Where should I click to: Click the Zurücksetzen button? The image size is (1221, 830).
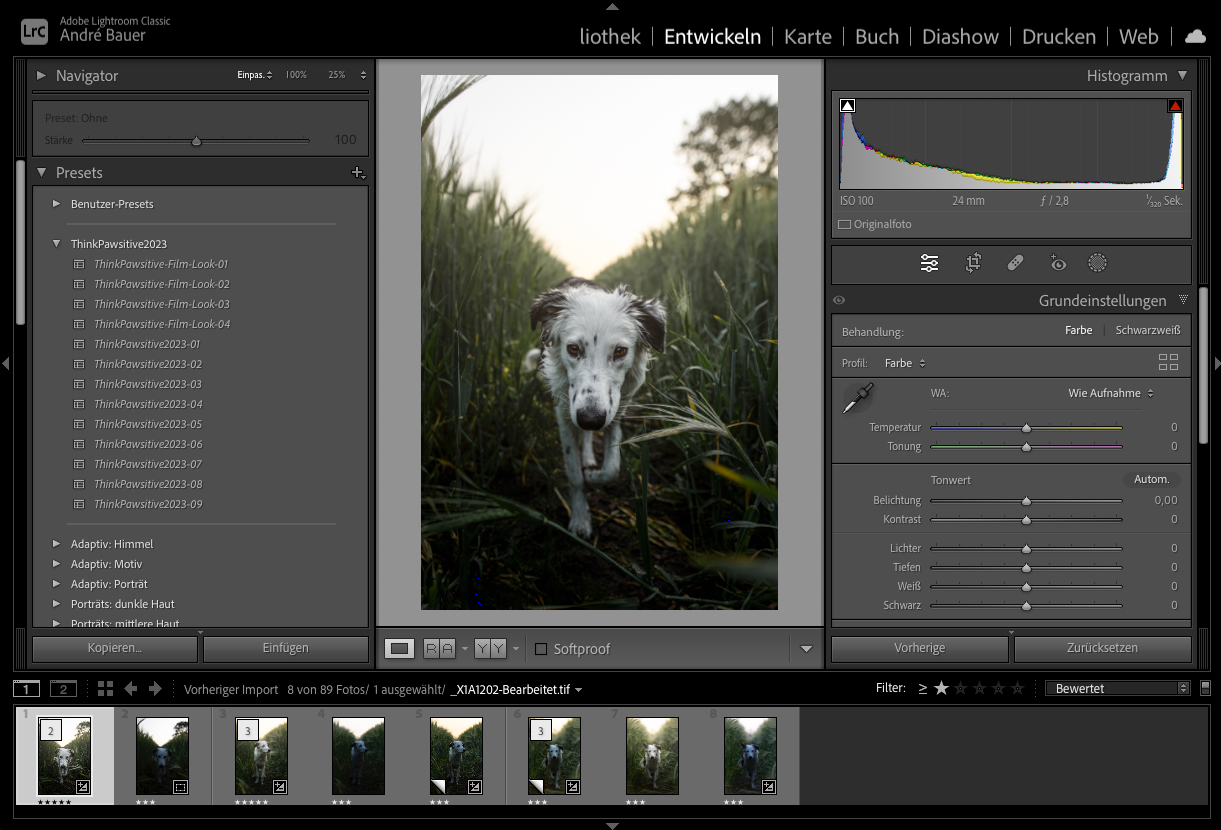1102,648
